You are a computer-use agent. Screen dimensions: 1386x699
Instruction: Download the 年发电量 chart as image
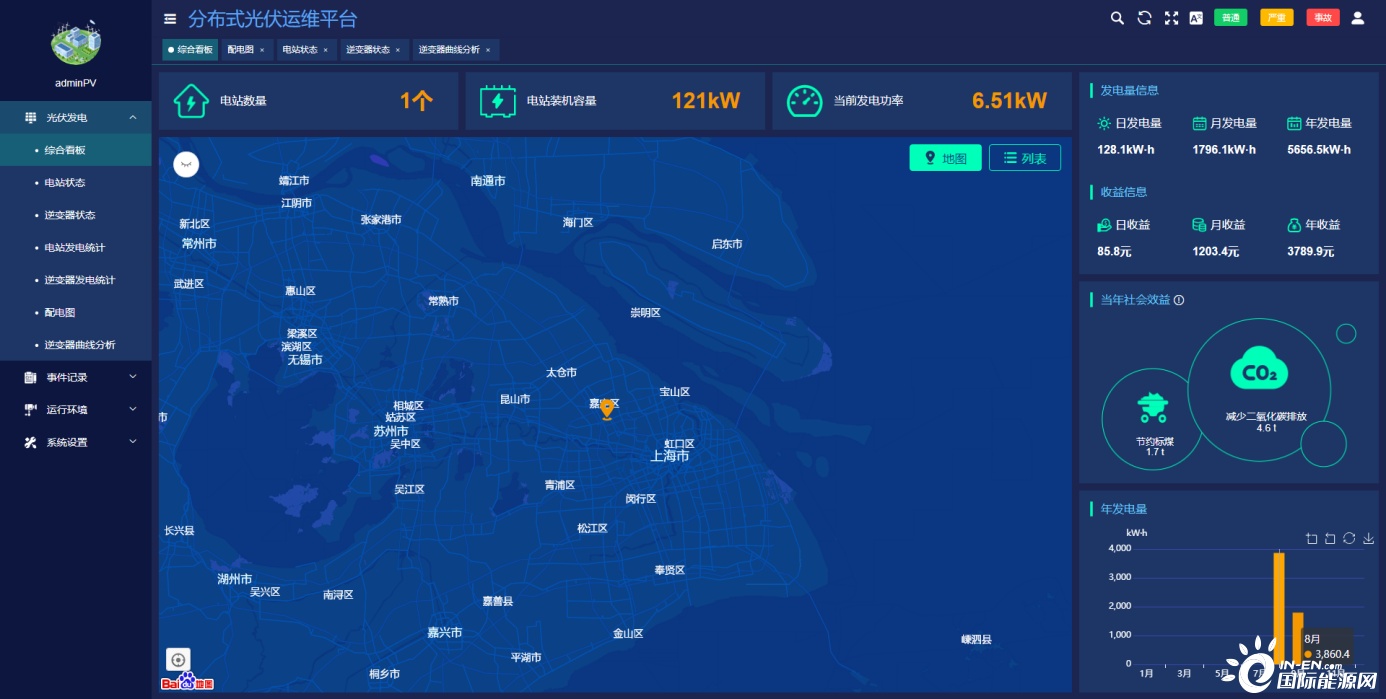click(1369, 539)
